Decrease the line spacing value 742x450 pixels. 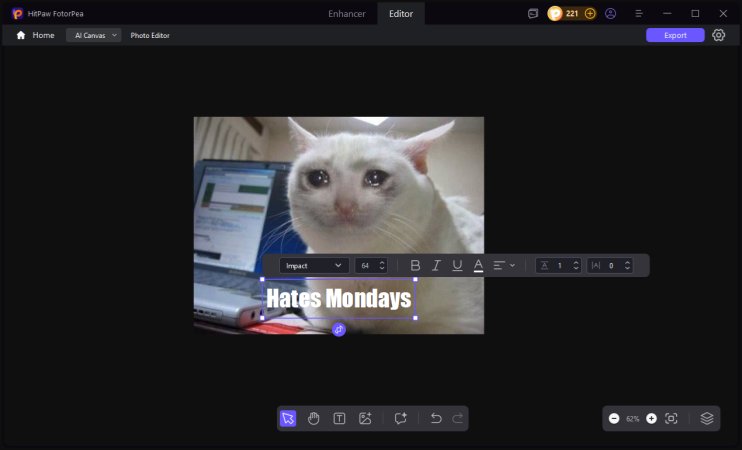(576, 269)
